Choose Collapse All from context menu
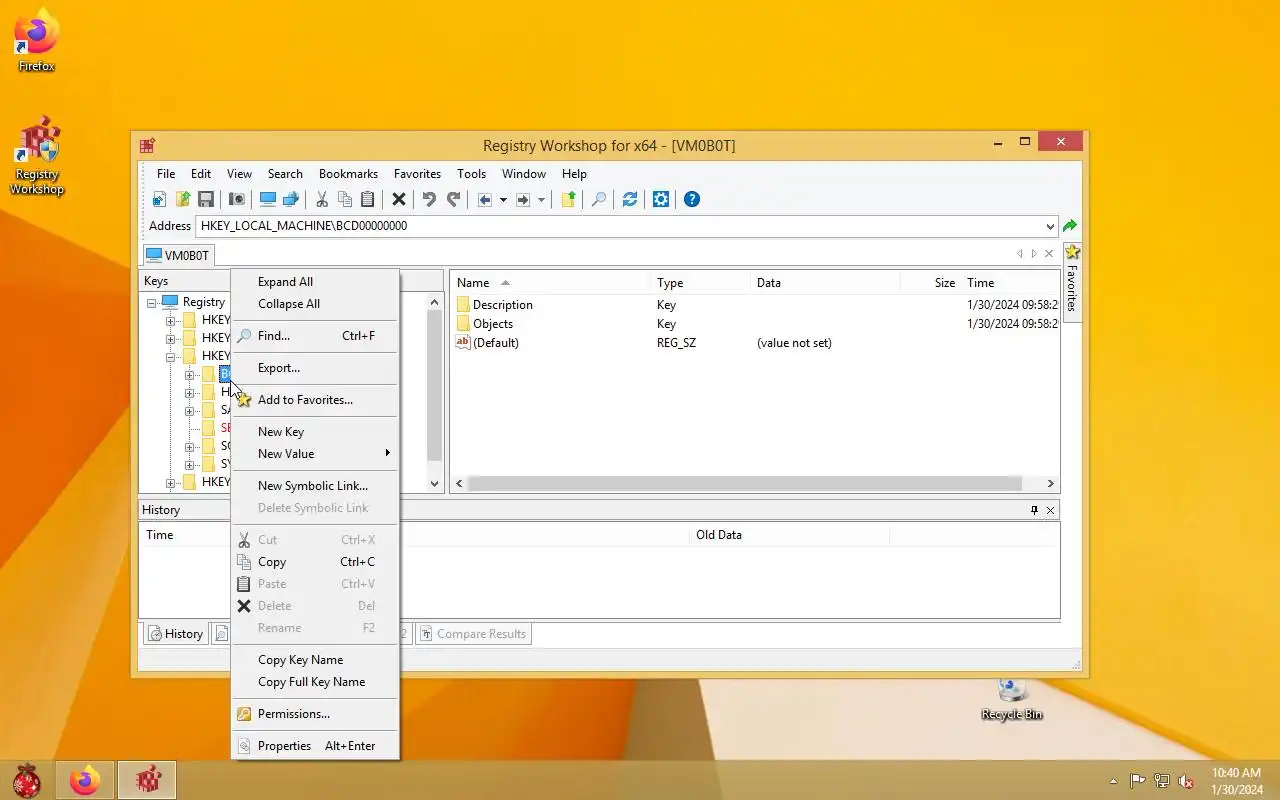The height and width of the screenshot is (800, 1280). pyautogui.click(x=314, y=304)
